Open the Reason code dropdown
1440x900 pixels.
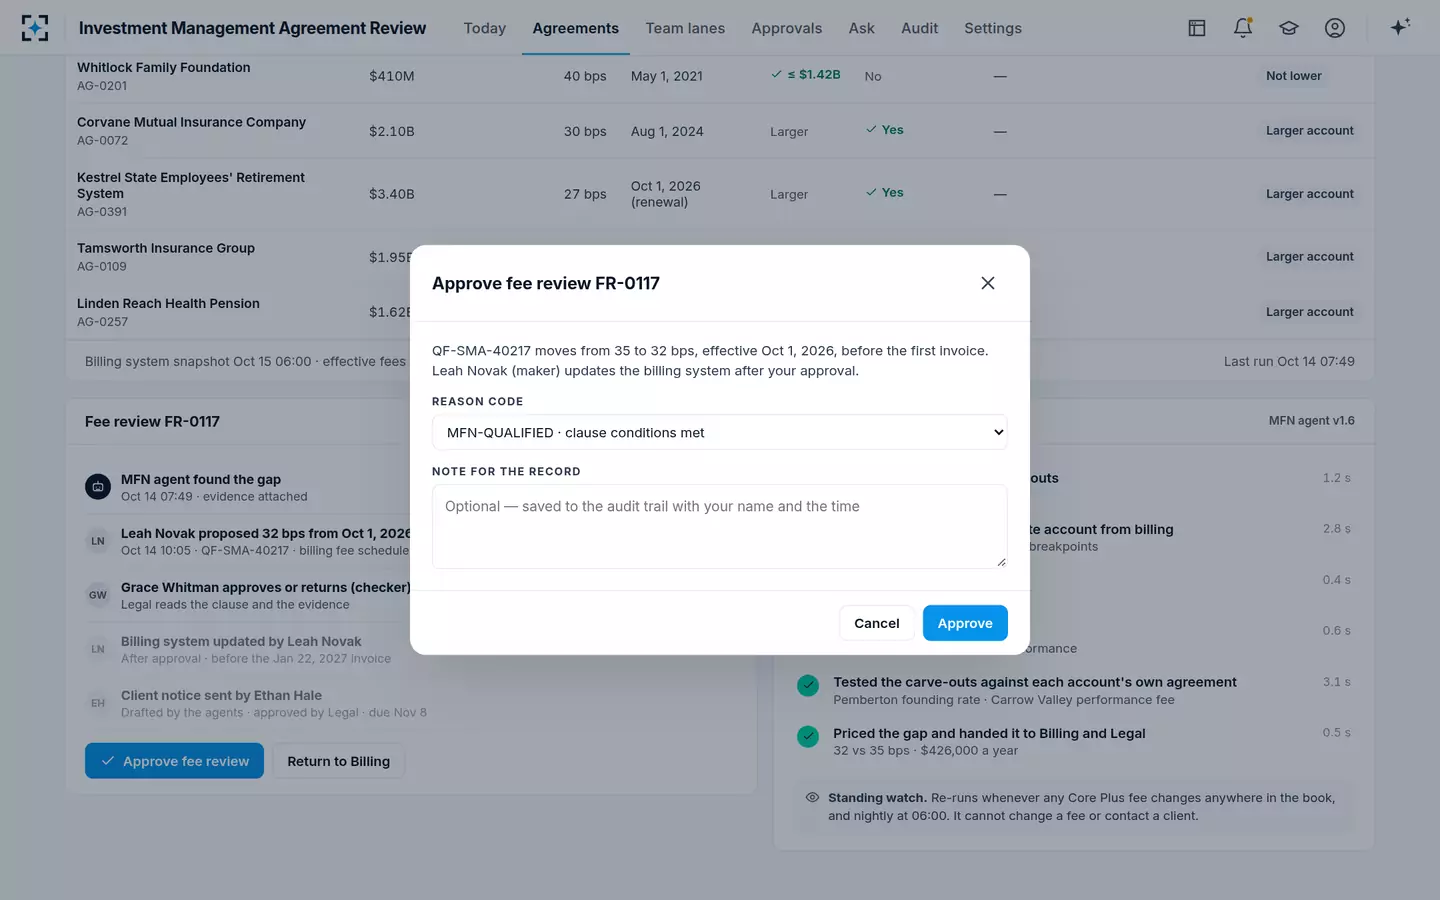tap(720, 432)
